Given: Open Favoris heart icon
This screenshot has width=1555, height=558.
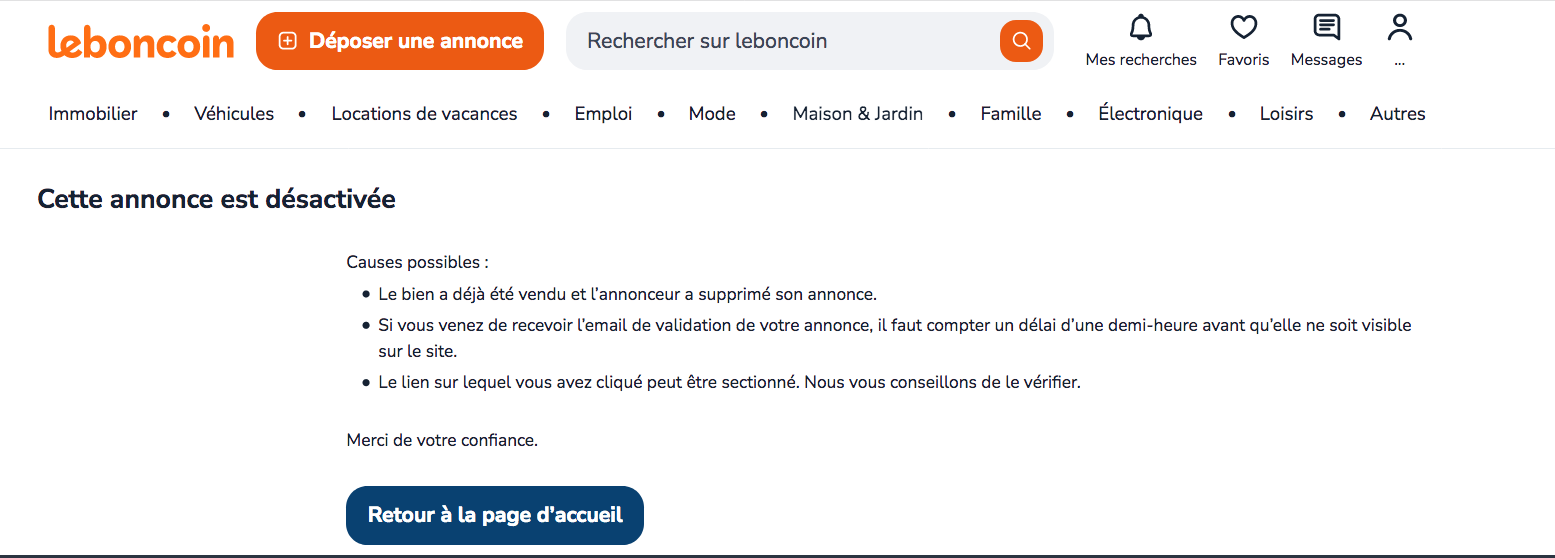Looking at the screenshot, I should (x=1243, y=27).
